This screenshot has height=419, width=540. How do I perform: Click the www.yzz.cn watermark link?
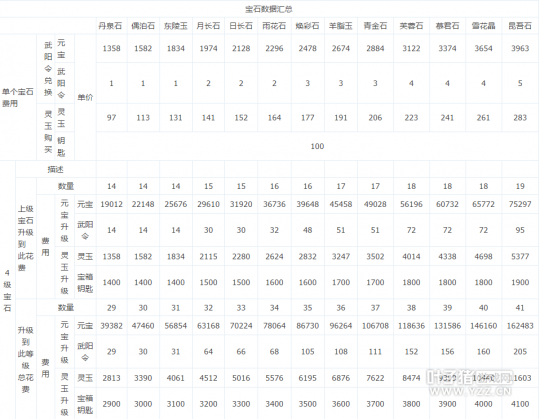click(470, 391)
